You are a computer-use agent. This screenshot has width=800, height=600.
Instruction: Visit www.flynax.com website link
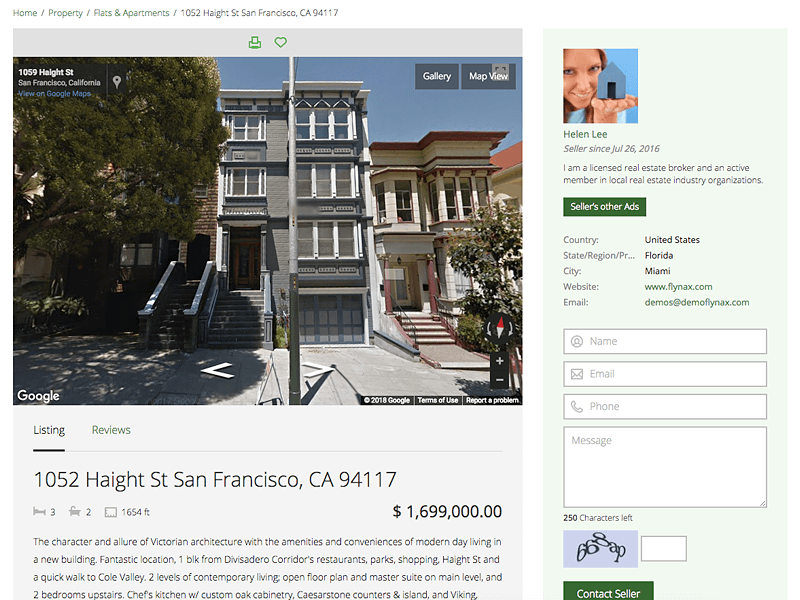point(678,287)
